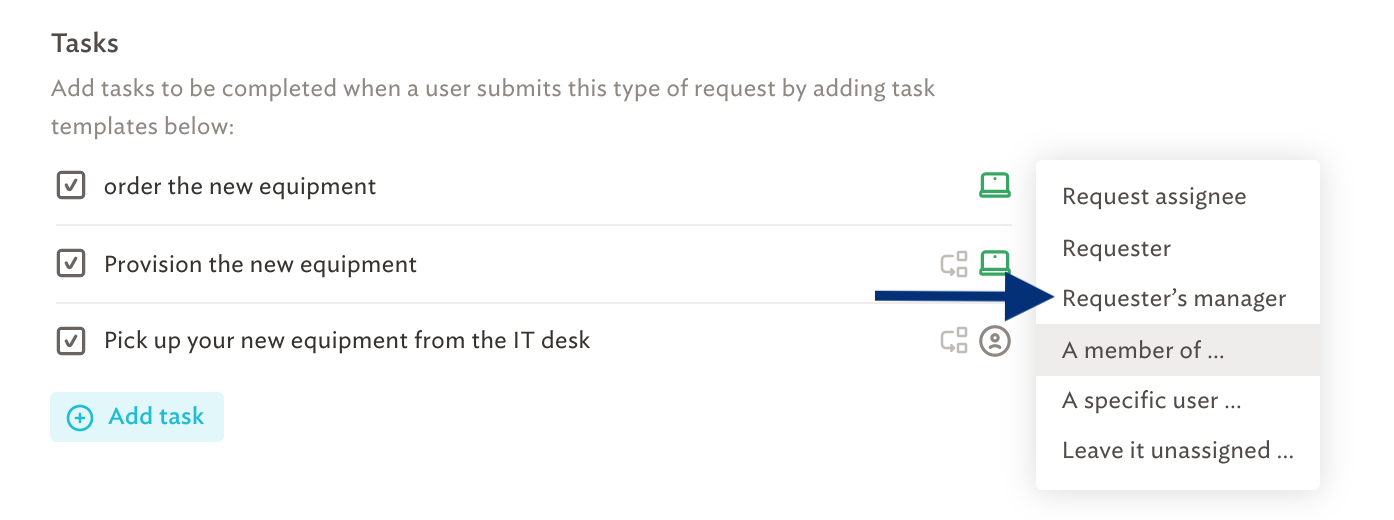Toggle checkbox for 'order the new equipment'

70,186
